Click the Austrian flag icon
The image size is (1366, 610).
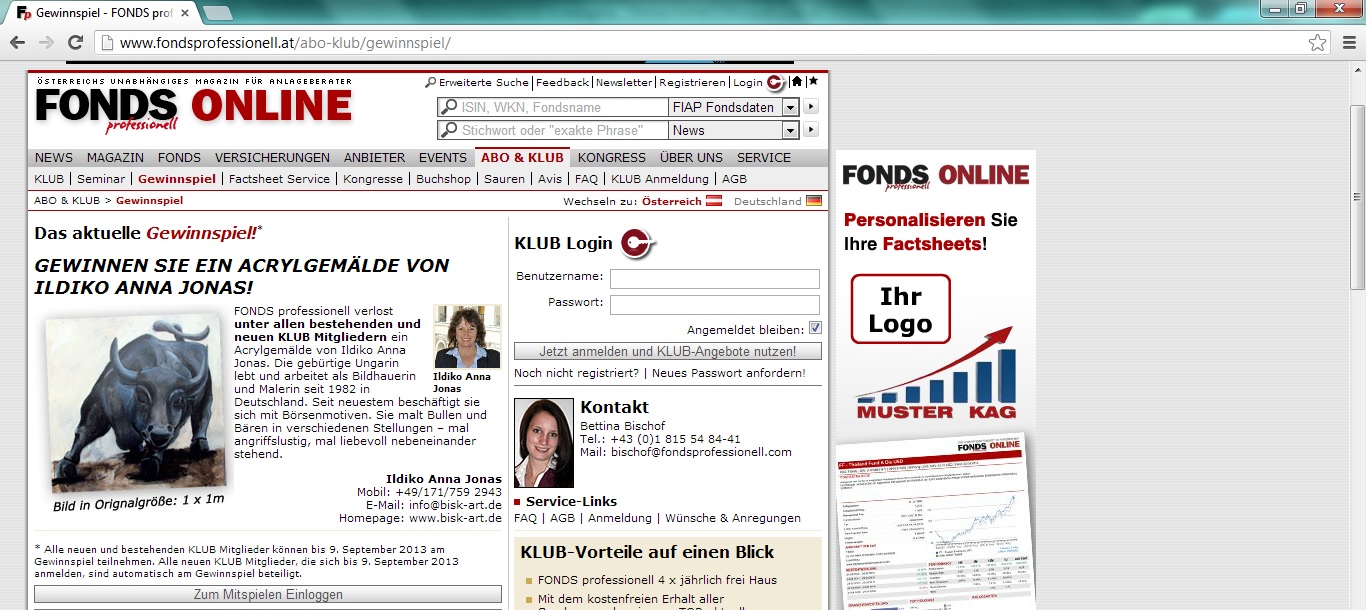[x=714, y=201]
